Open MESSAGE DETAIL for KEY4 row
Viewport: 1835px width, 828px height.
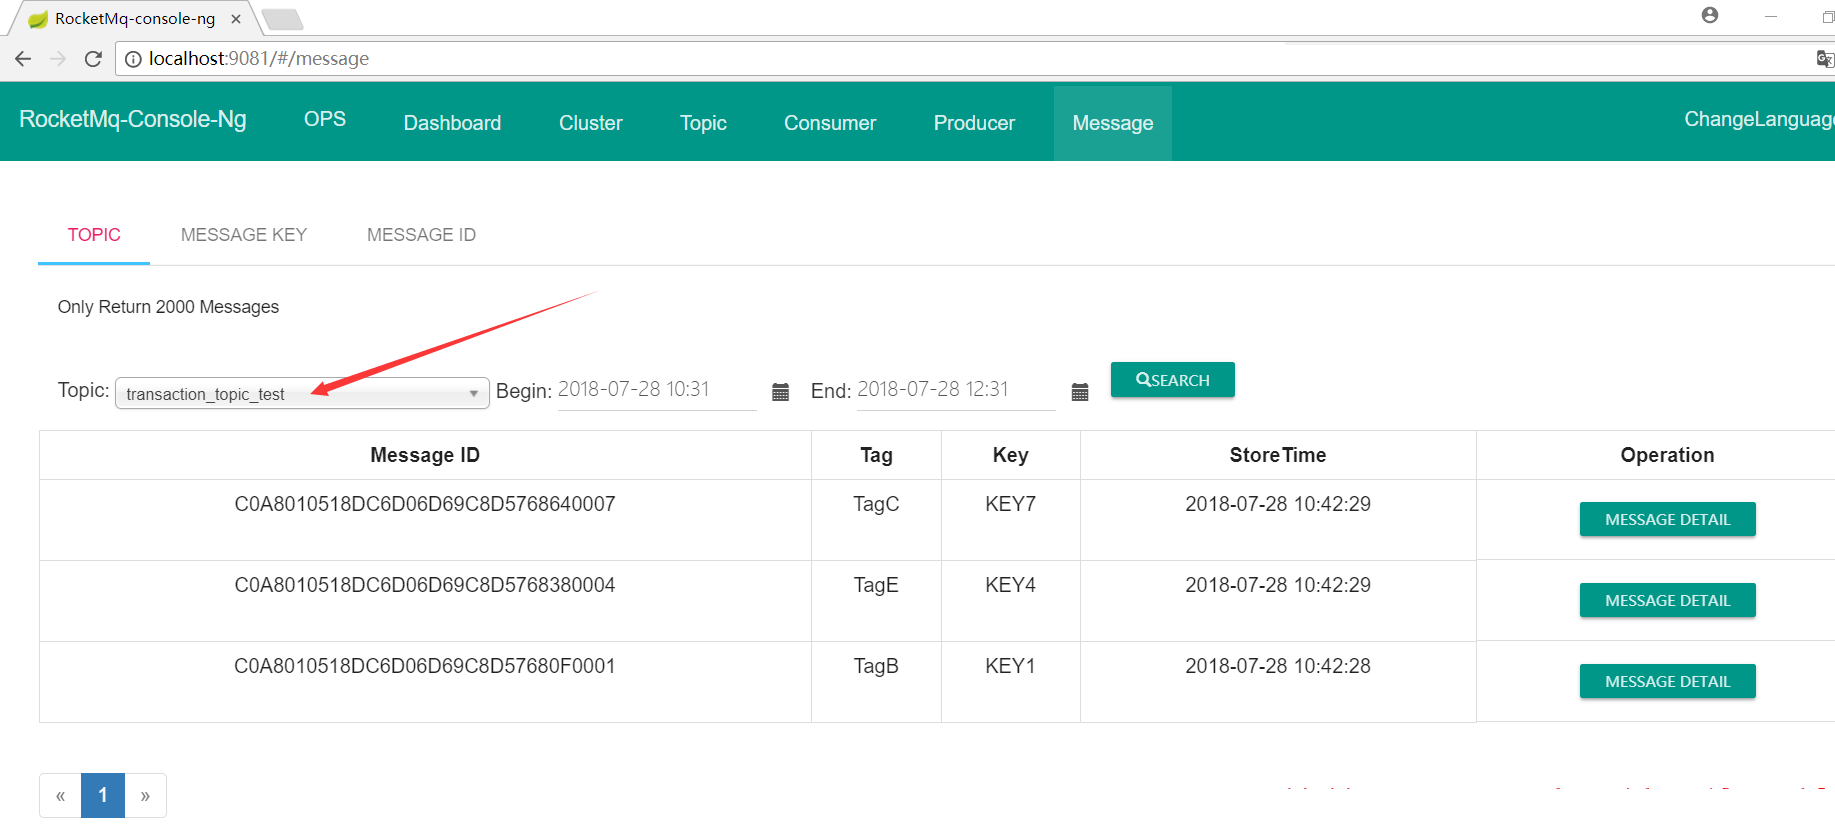pos(1667,600)
